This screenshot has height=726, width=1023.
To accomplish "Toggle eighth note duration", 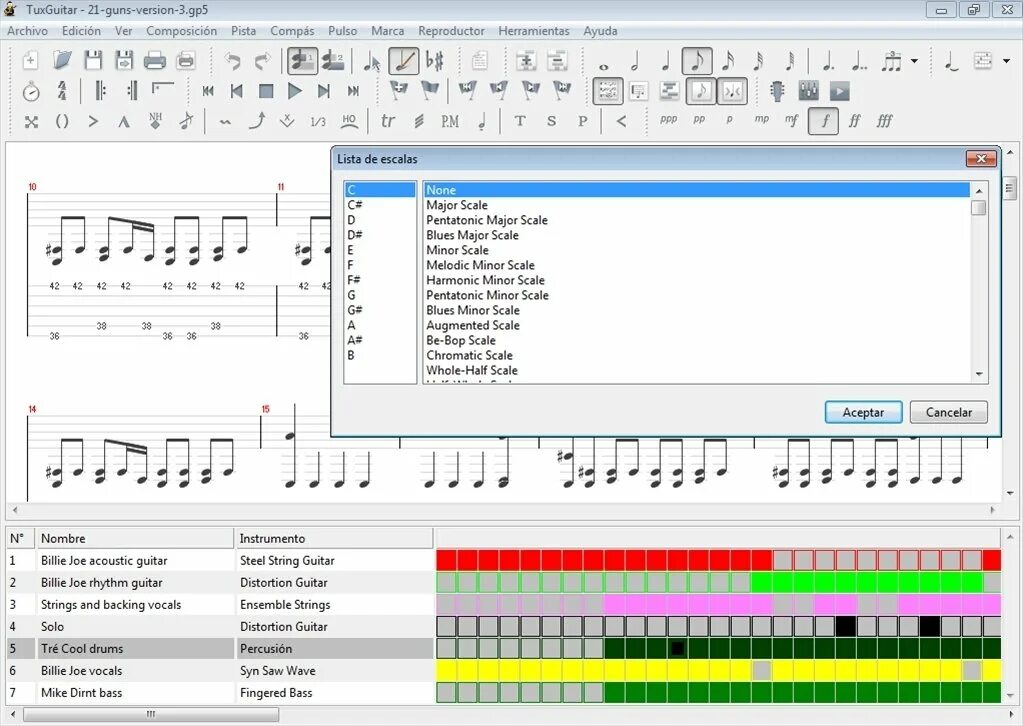I will [x=697, y=61].
